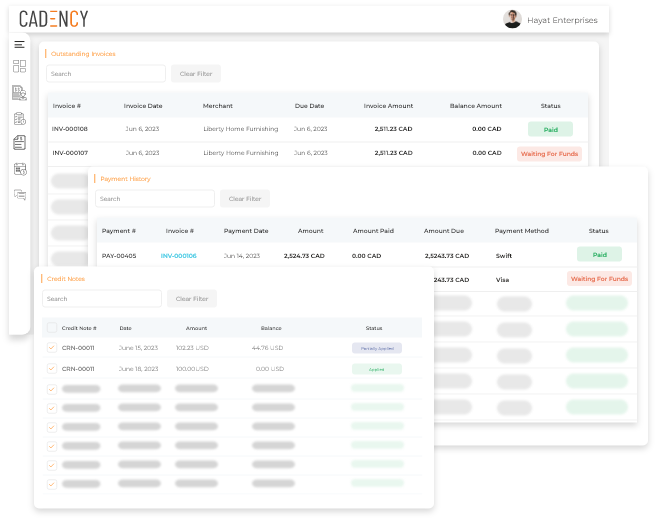Select payment PAY-00405 cell
This screenshot has width=657, height=521.
[x=119, y=256]
